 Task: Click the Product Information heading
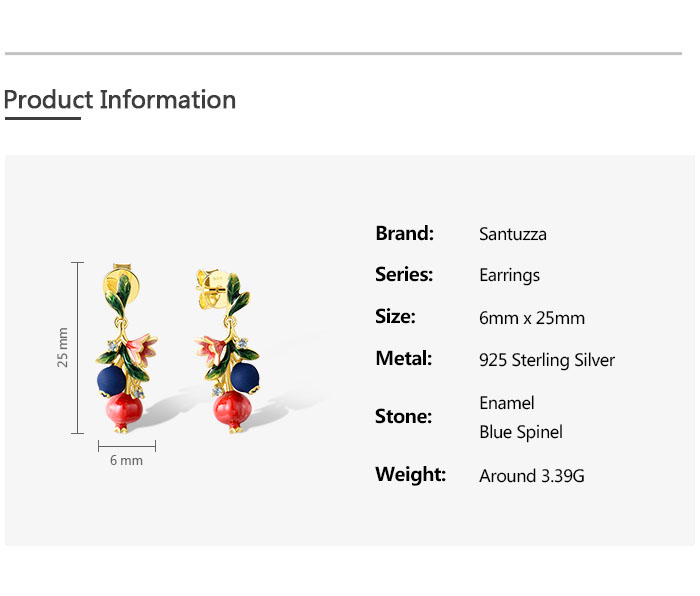click(x=120, y=100)
